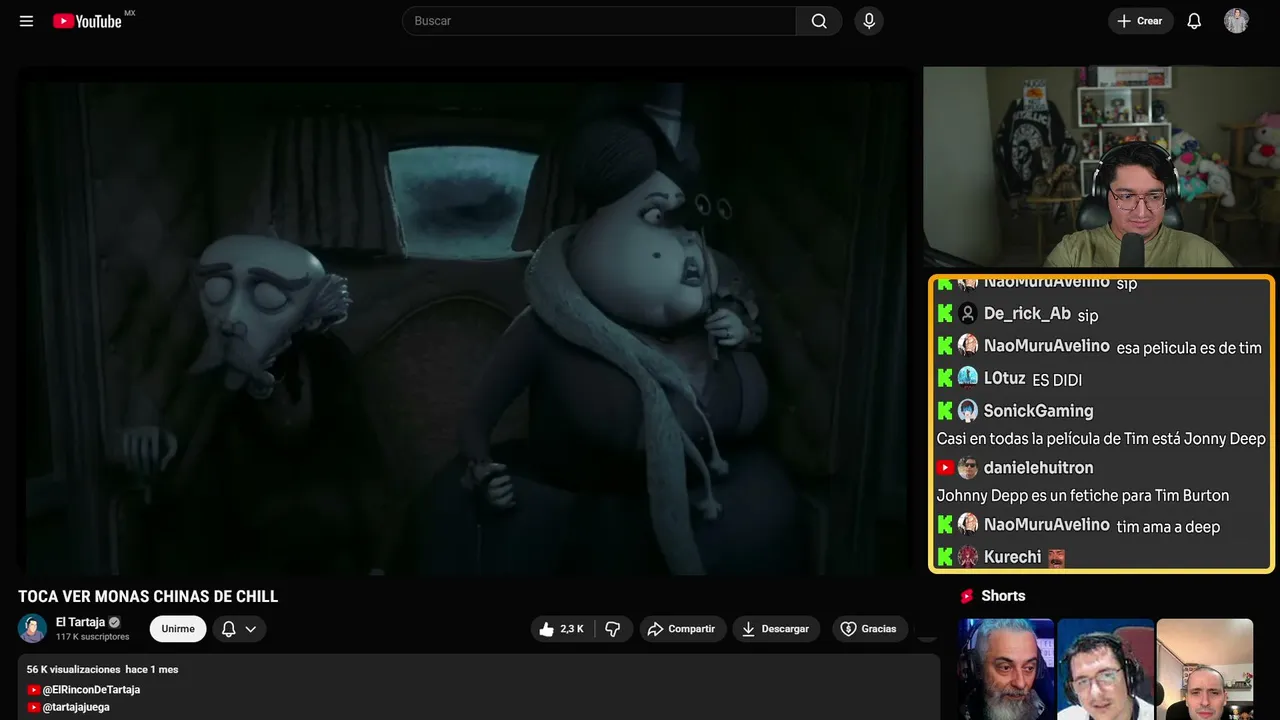
Task: Click the Kick icon beside SonickGaming
Action: tap(945, 410)
